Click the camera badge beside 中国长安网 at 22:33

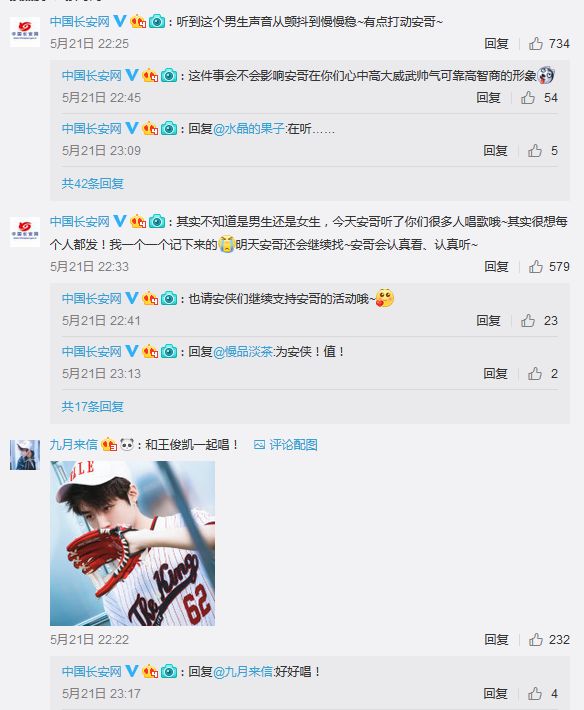[x=157, y=221]
